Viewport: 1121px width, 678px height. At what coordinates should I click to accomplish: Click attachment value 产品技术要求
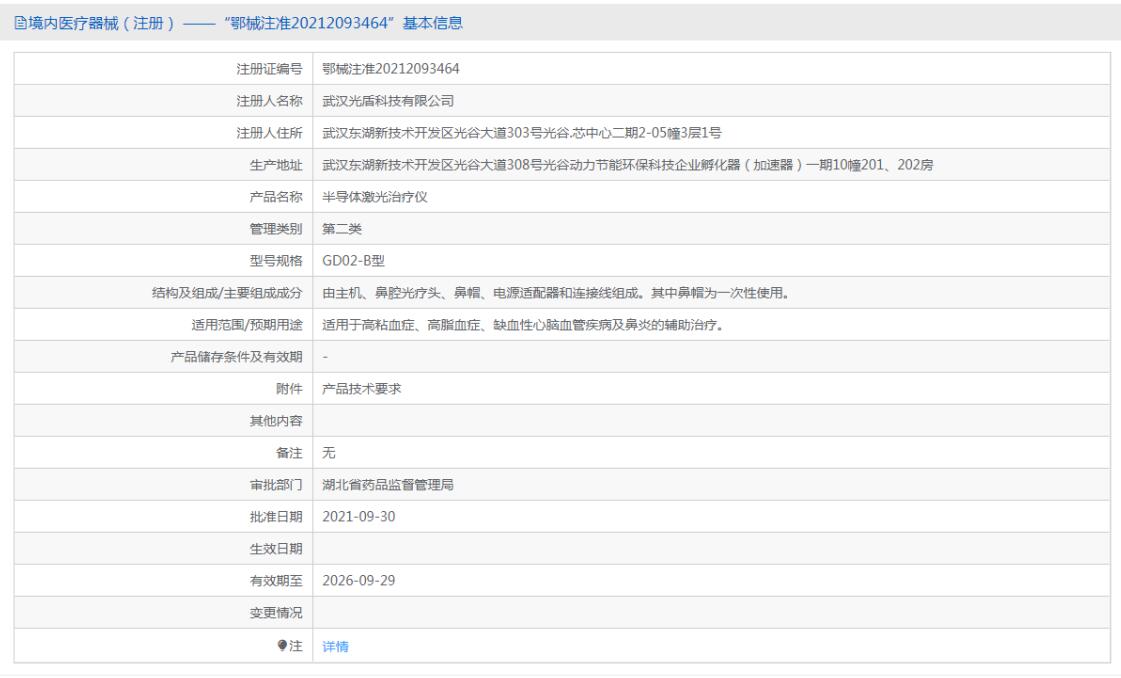point(362,388)
